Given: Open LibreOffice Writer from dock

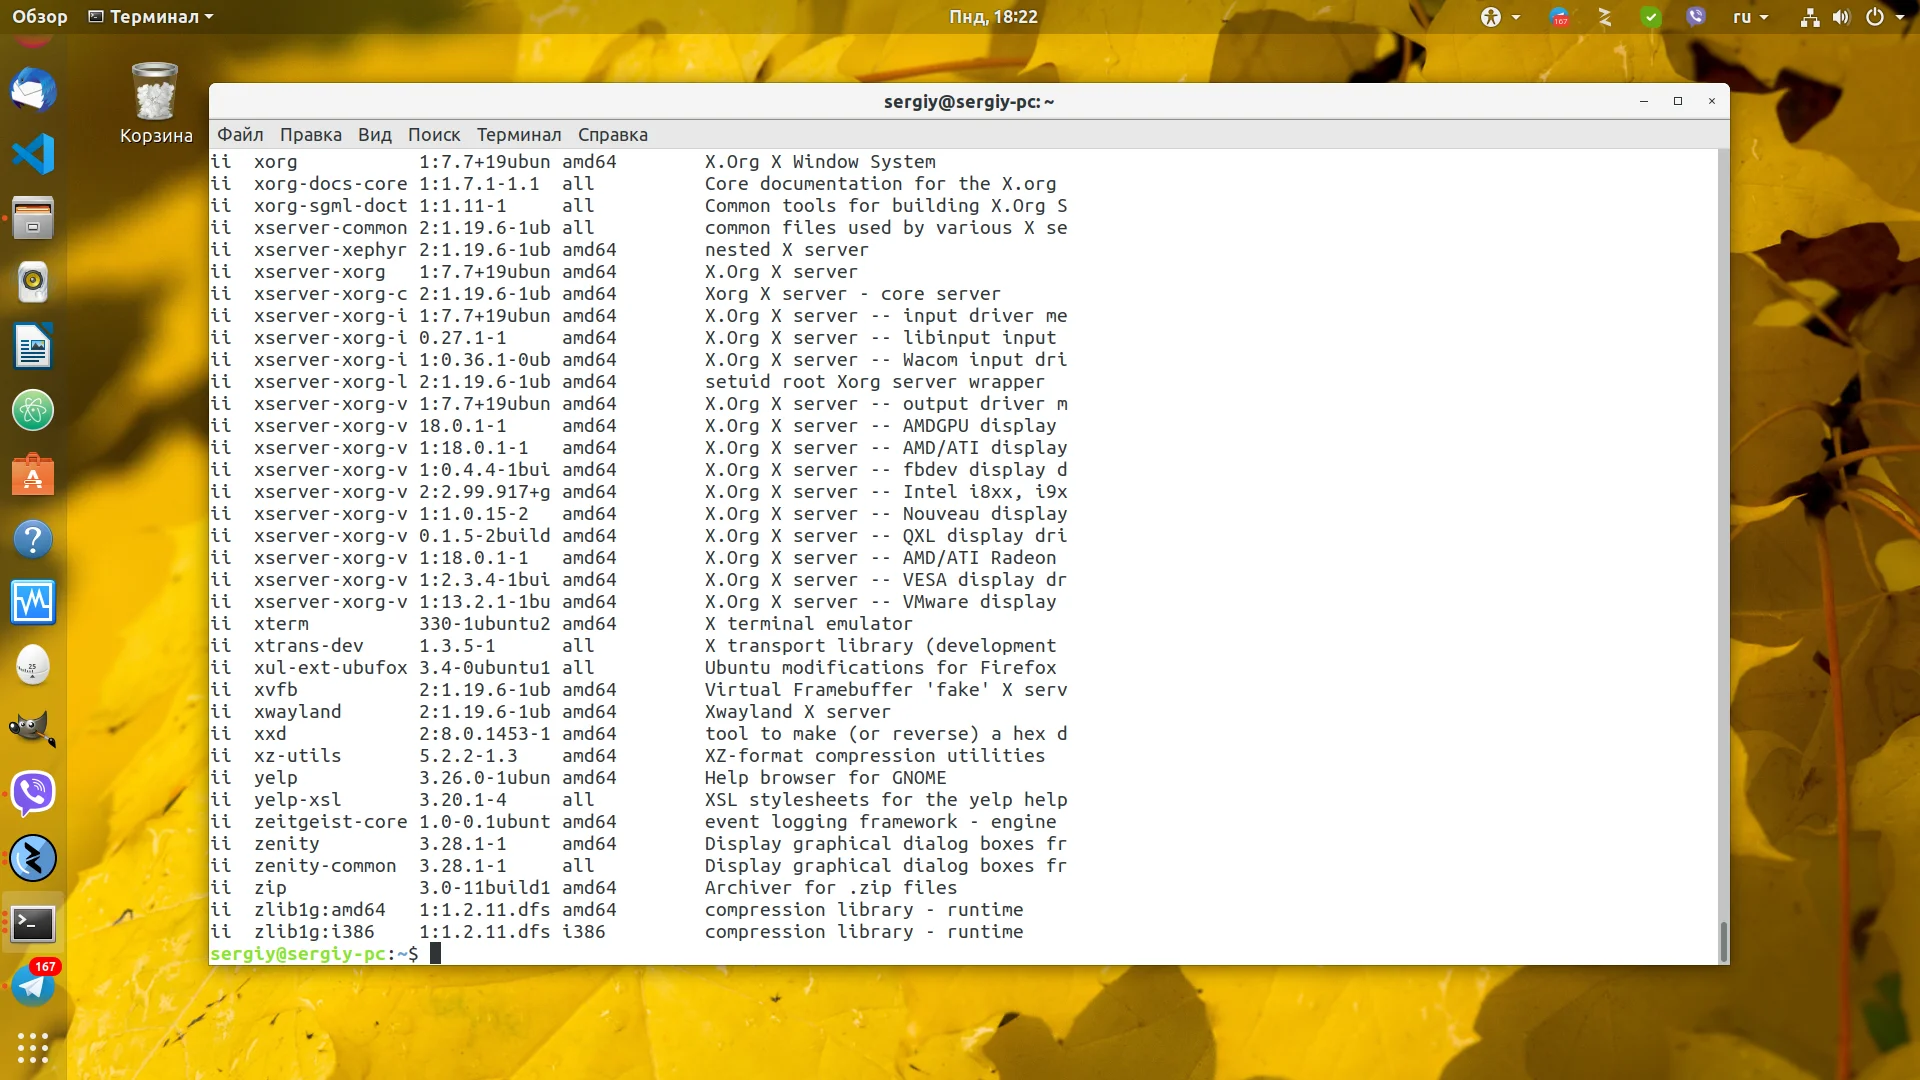Looking at the screenshot, I should pos(33,347).
